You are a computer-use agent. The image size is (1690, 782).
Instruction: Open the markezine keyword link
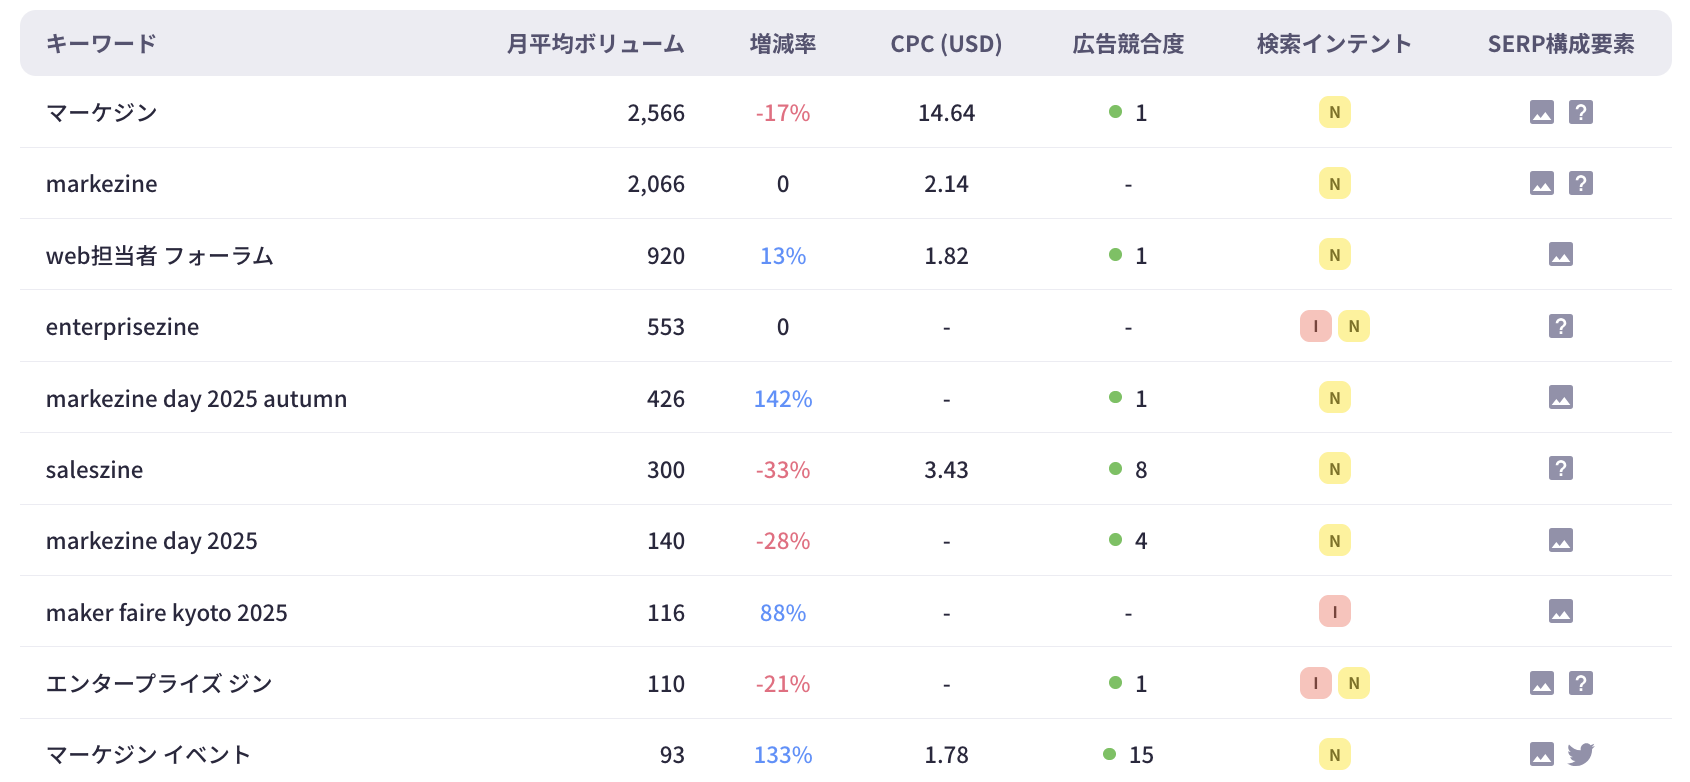[x=102, y=184]
